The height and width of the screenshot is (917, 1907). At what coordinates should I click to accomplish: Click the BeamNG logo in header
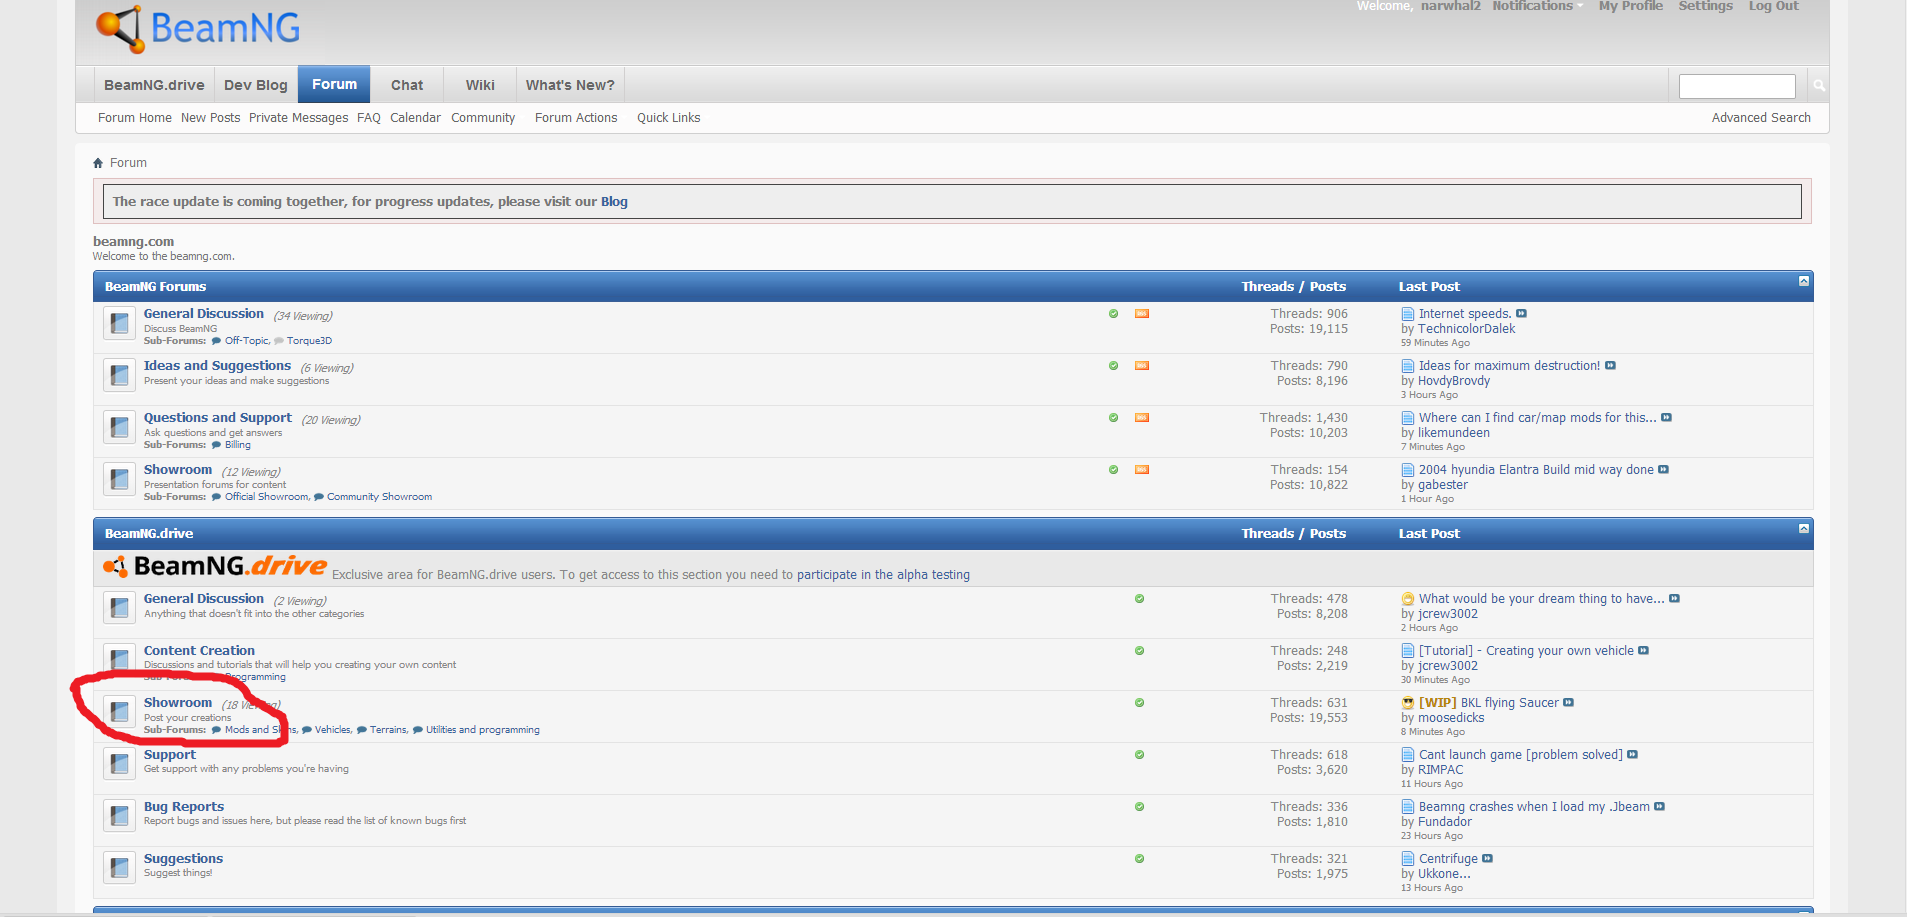click(198, 27)
